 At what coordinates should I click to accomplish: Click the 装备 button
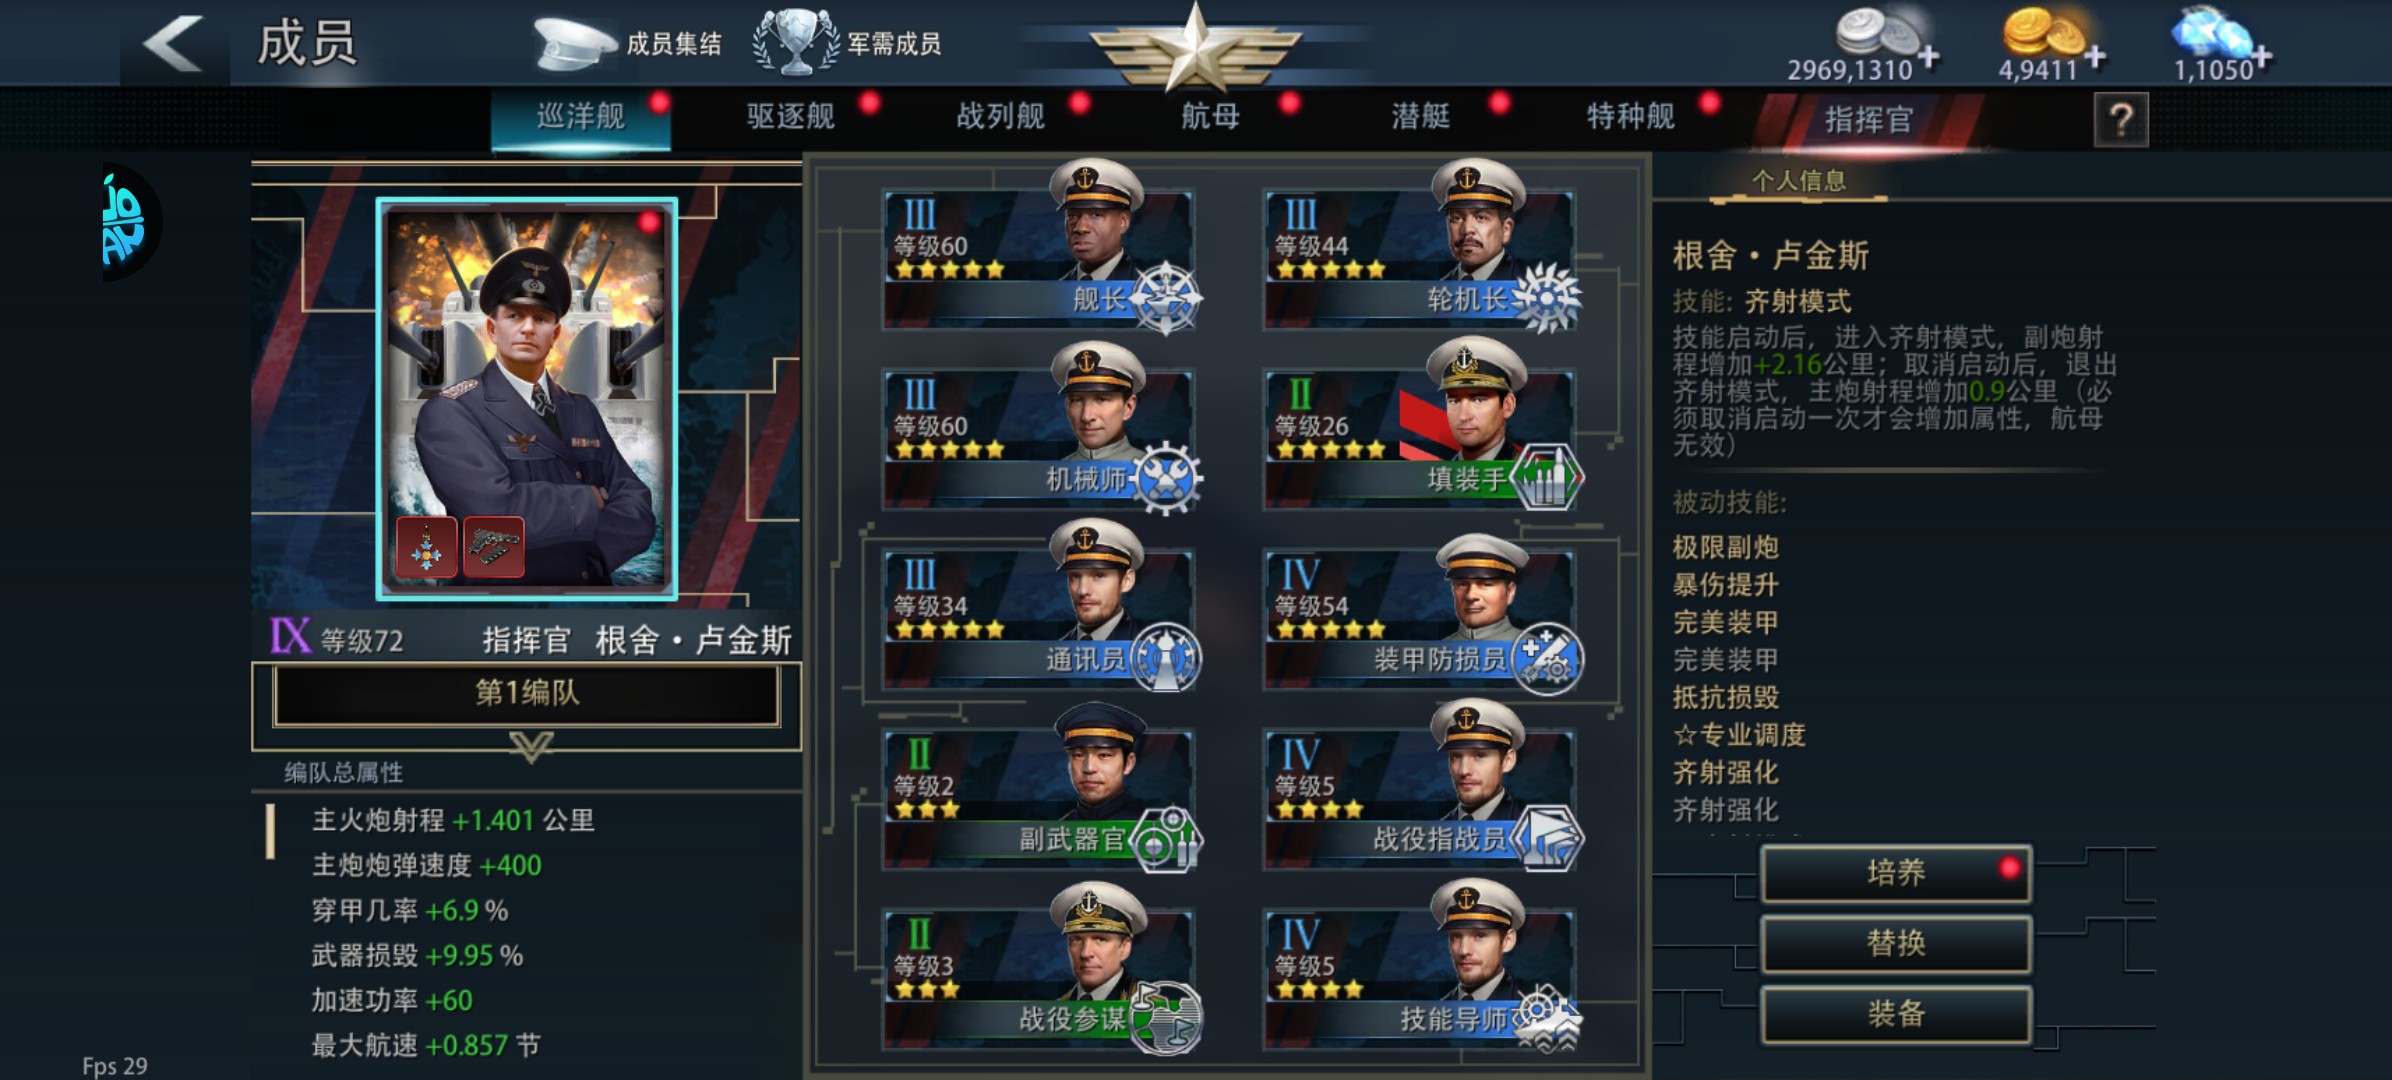(1896, 1014)
